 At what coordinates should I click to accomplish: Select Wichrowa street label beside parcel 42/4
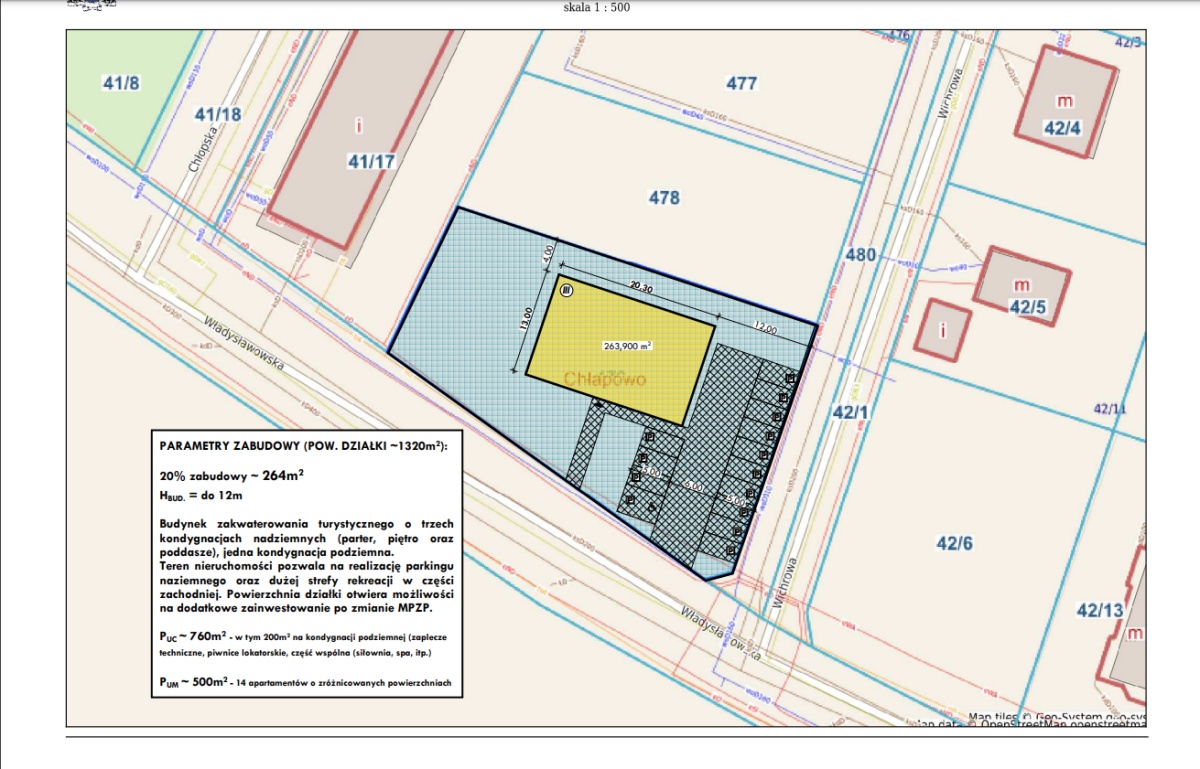tap(950, 93)
